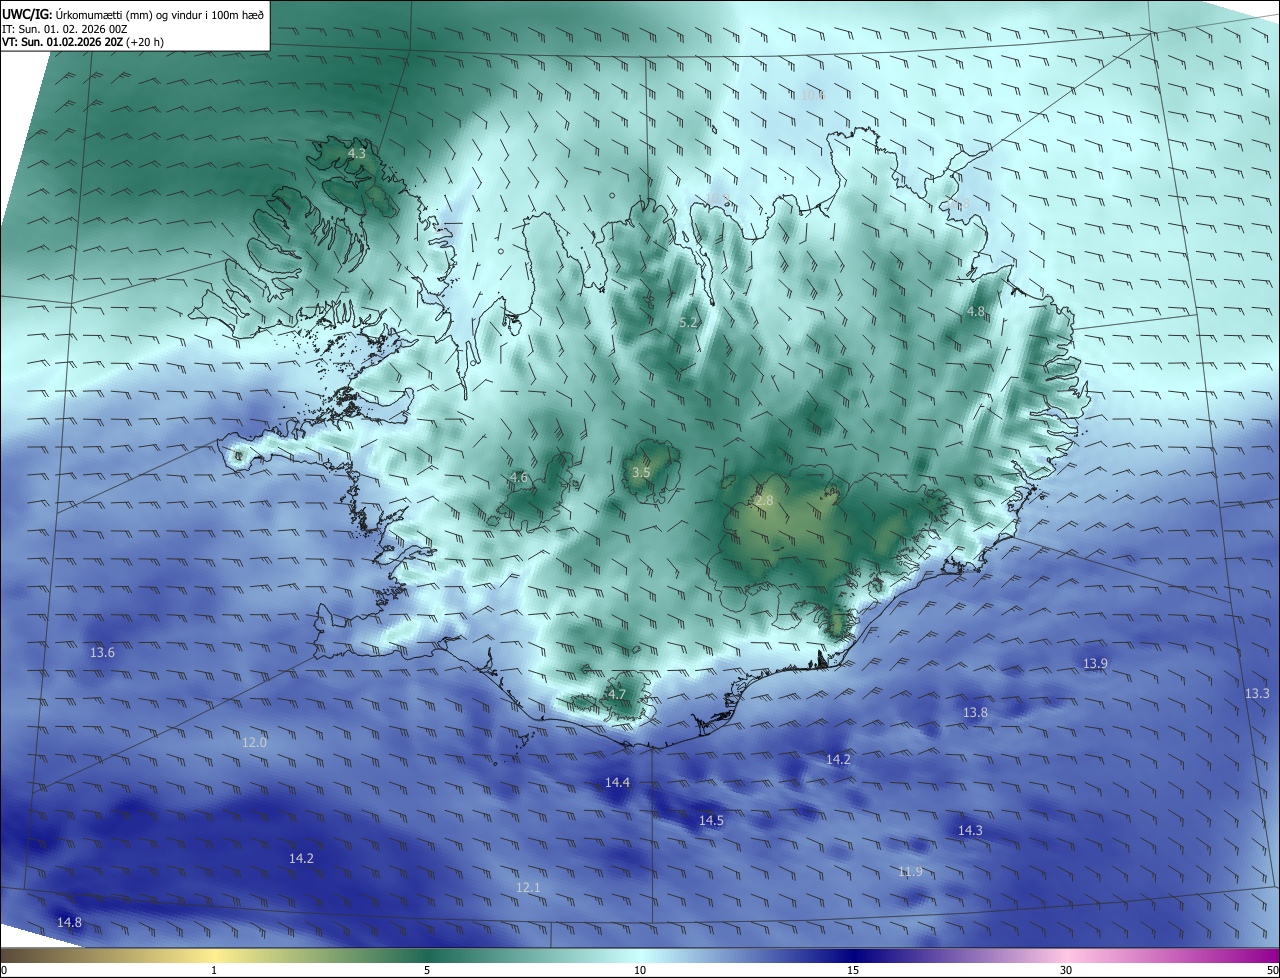Click the 2.8 value on the large glacier
The height and width of the screenshot is (978, 1280).
[x=764, y=500]
